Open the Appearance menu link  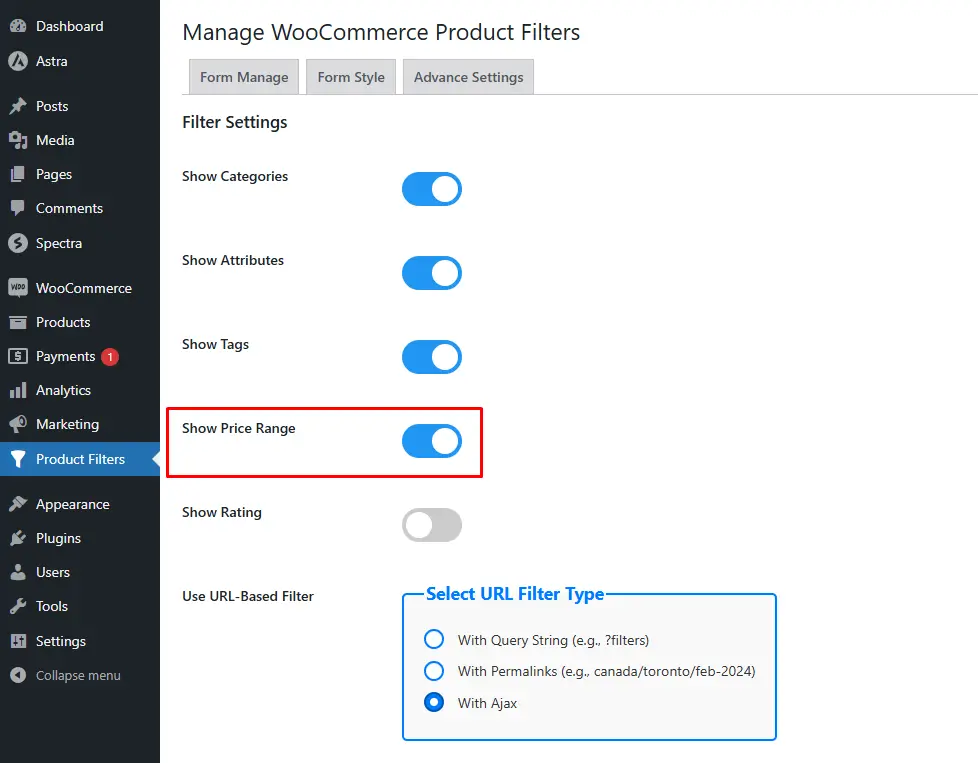pos(72,504)
